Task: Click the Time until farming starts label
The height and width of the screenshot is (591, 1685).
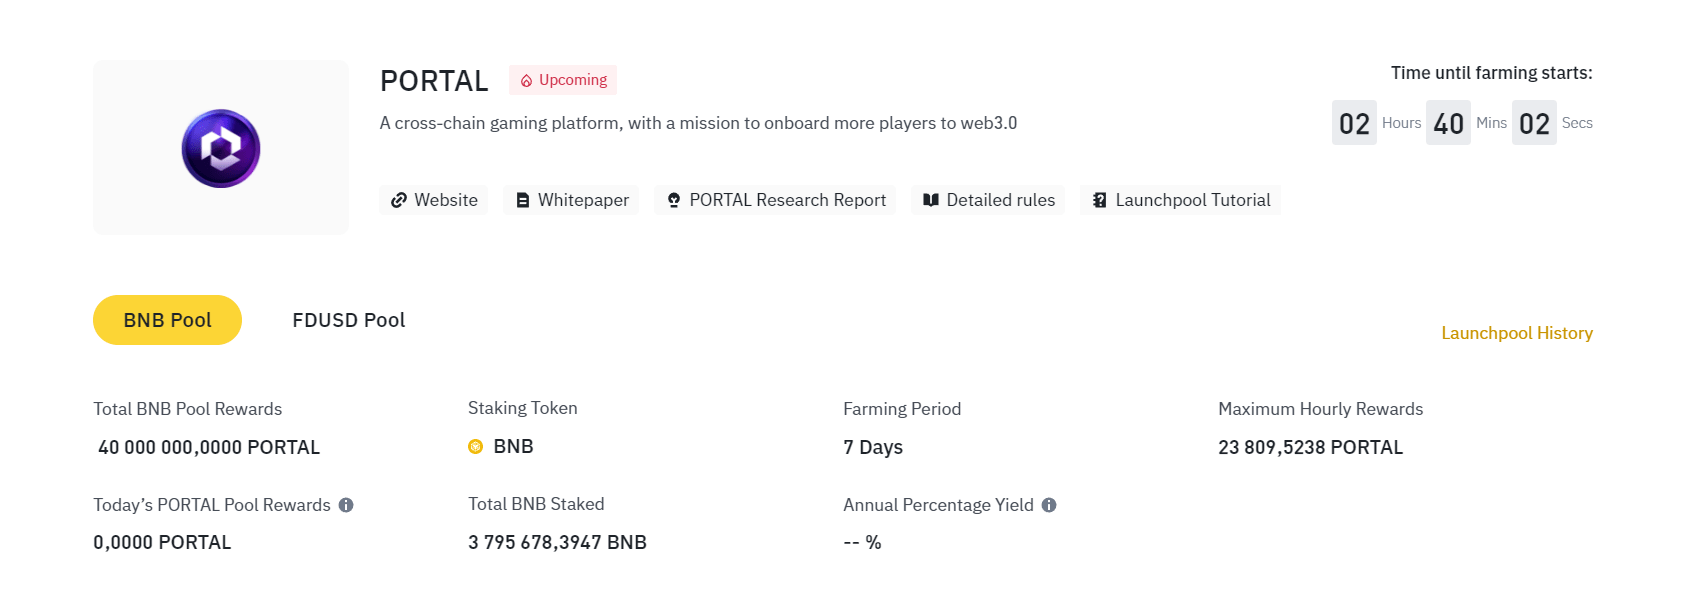Action: (x=1491, y=73)
